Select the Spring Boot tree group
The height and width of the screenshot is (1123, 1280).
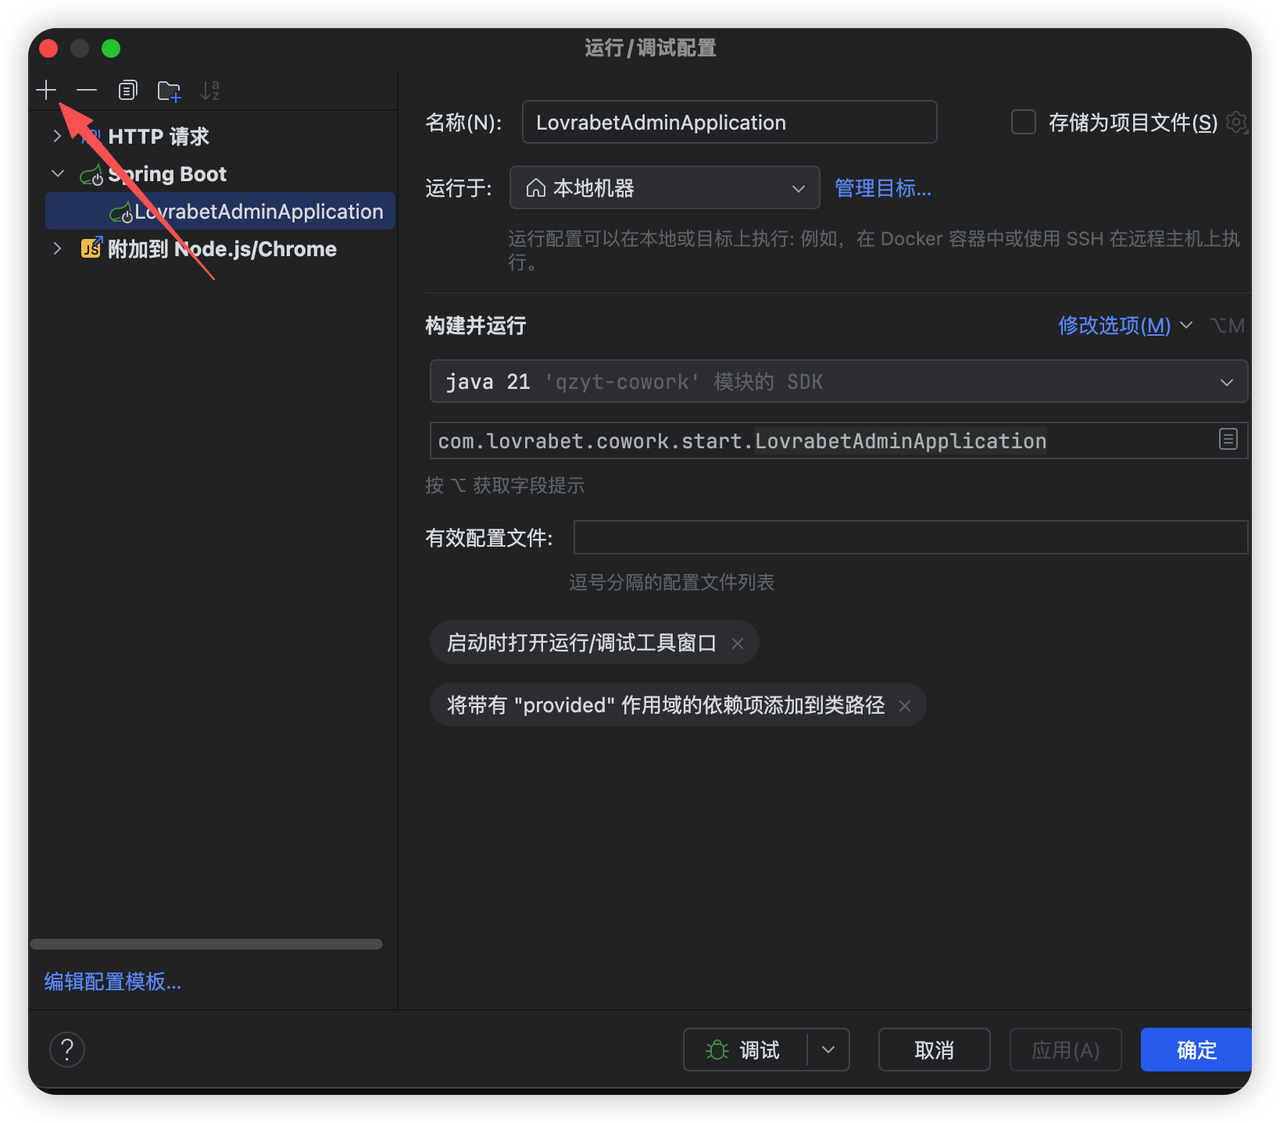pos(167,174)
